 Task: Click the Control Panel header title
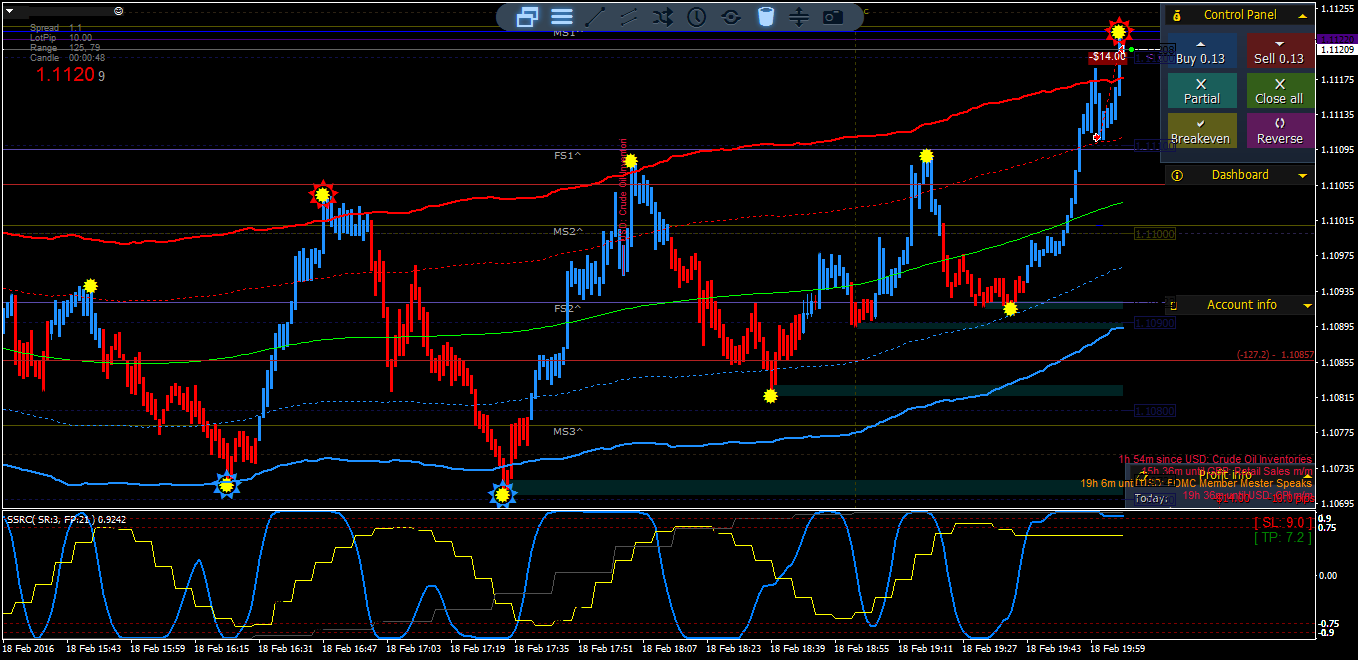click(1240, 15)
